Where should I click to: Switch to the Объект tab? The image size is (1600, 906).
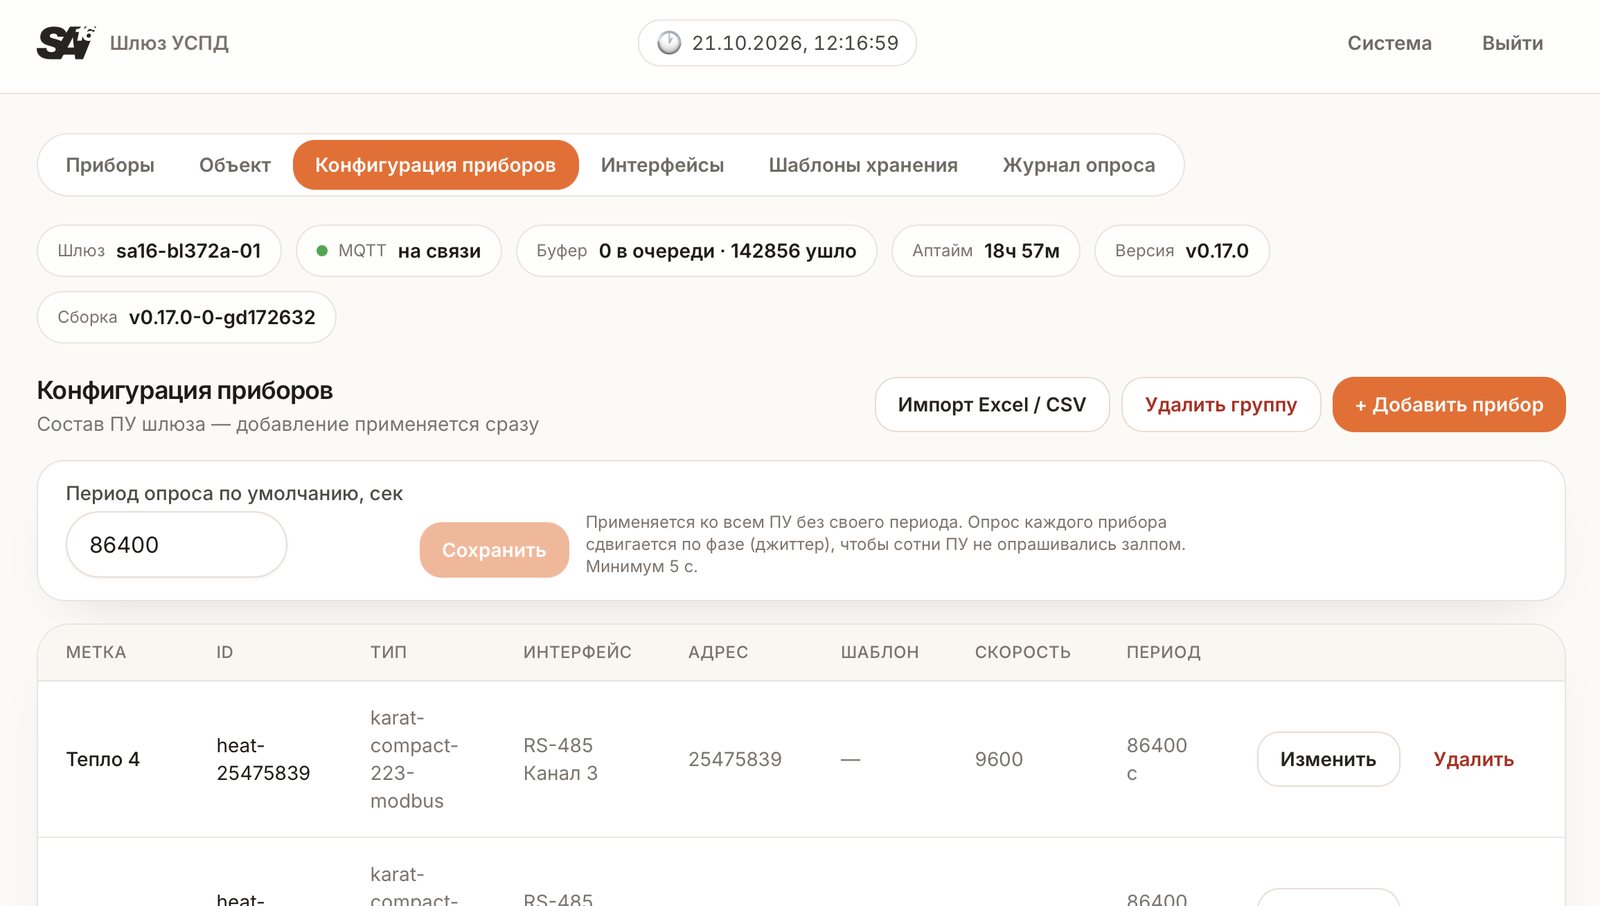click(235, 165)
